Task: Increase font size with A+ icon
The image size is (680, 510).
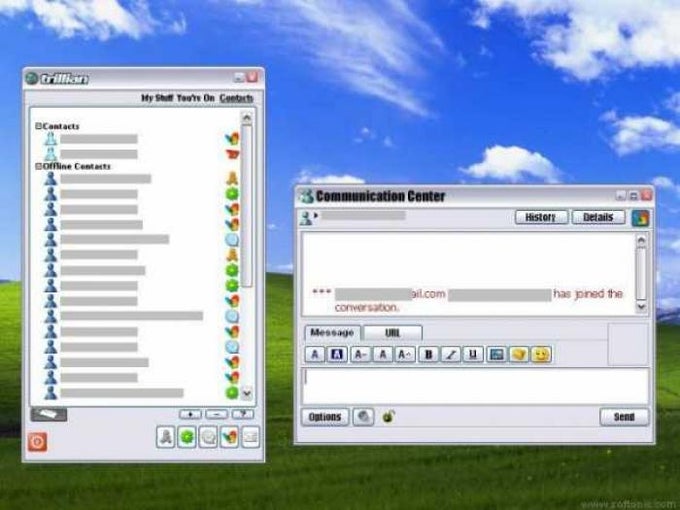Action: coord(405,354)
